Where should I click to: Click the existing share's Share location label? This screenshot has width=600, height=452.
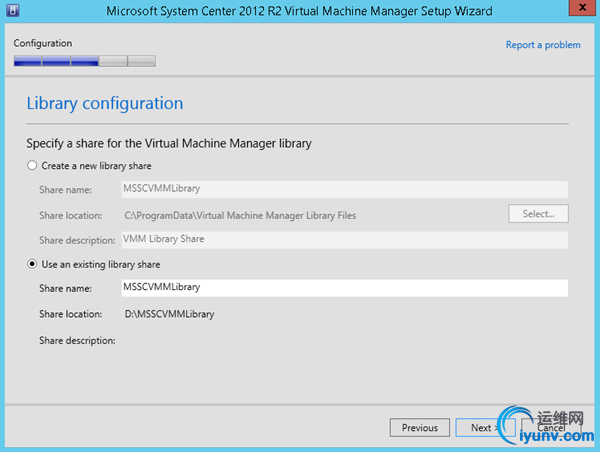pyautogui.click(x=71, y=314)
